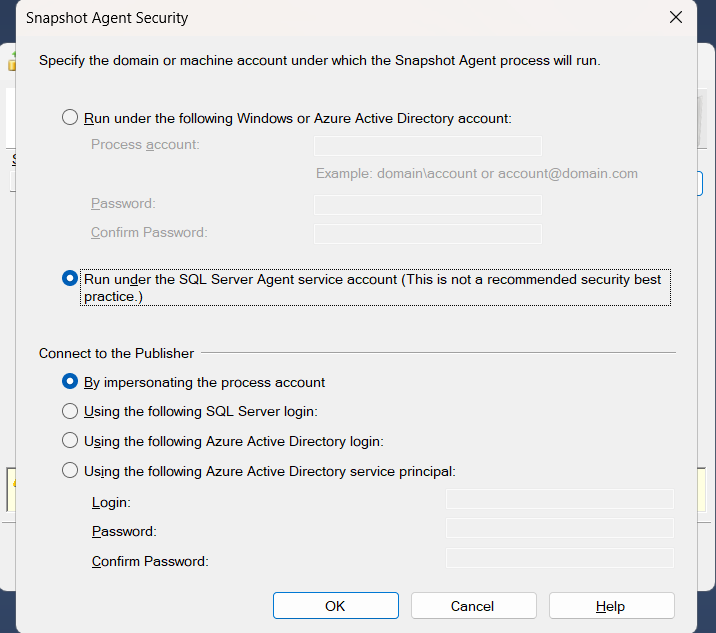The height and width of the screenshot is (633, 716).
Task: Choose By impersonating the process account
Action: (x=70, y=382)
